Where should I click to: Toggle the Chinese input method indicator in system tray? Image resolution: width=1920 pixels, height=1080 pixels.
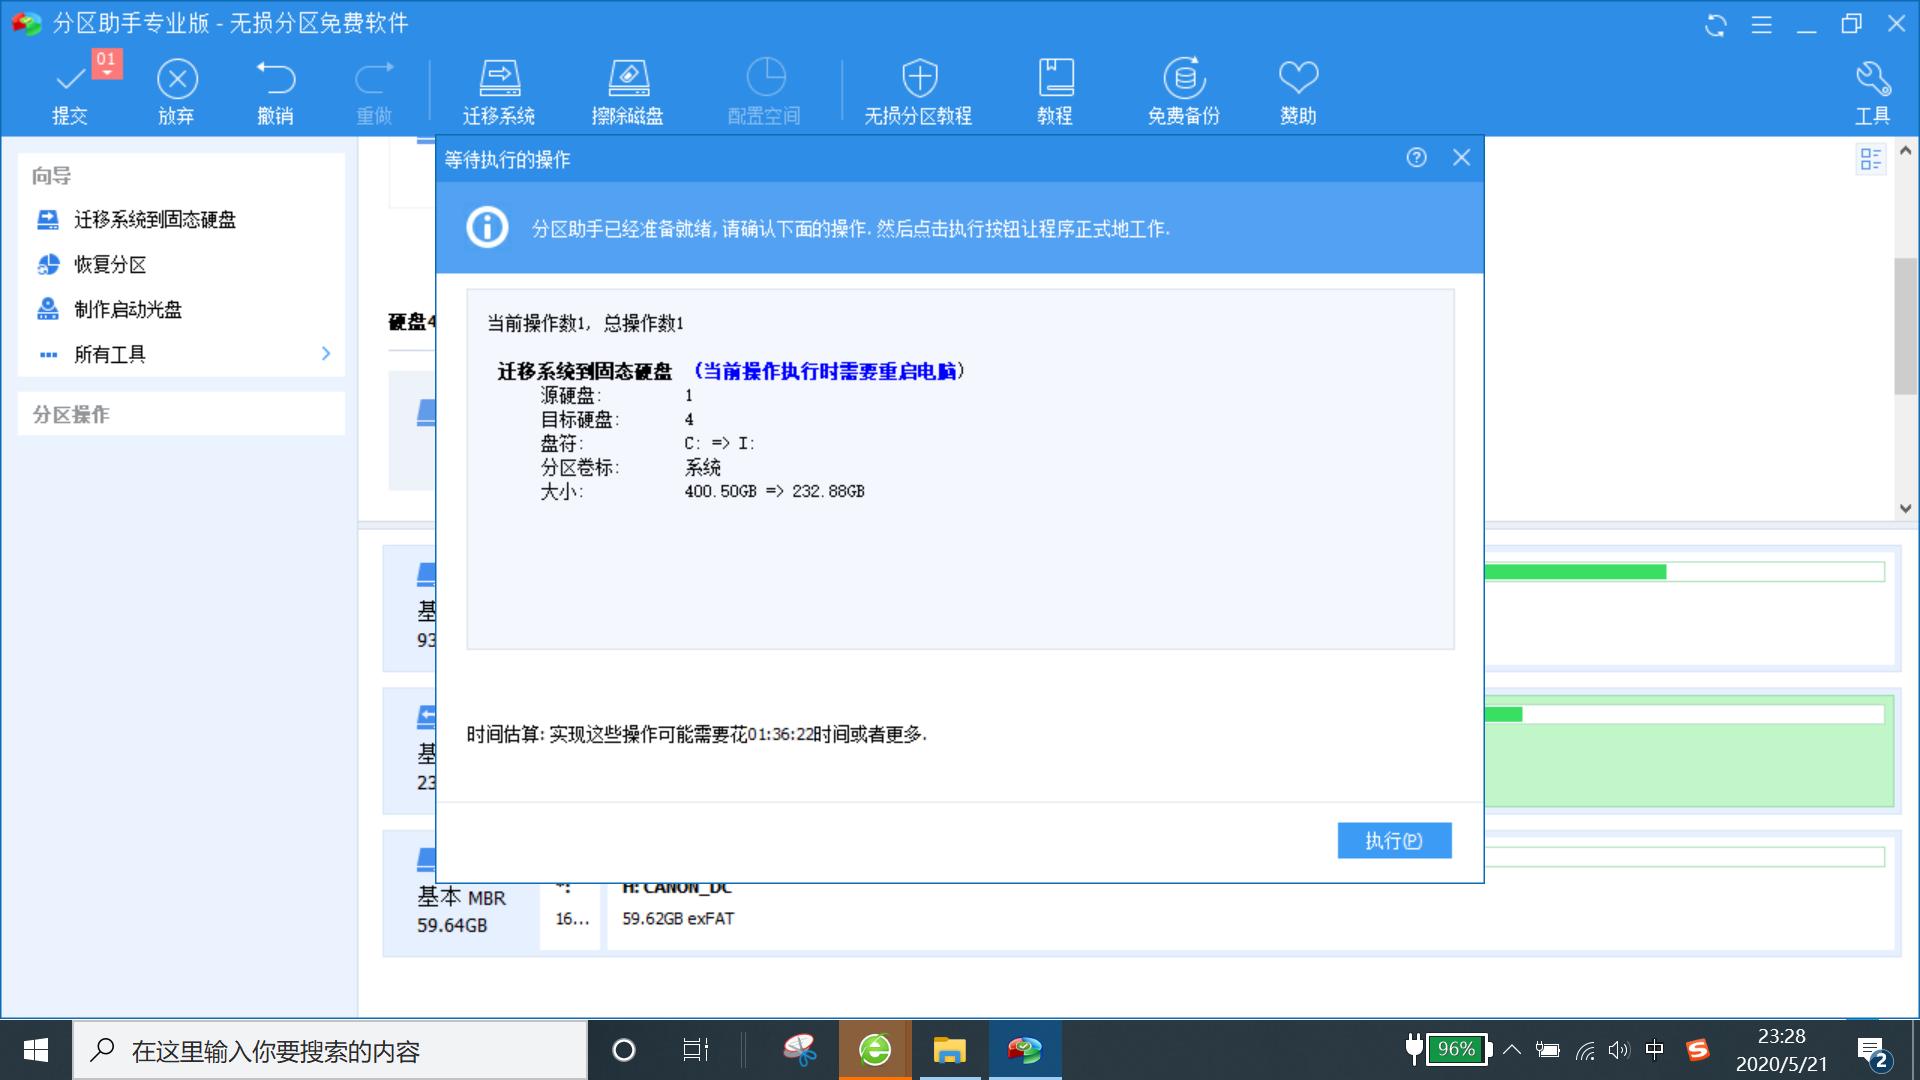coord(1655,1051)
